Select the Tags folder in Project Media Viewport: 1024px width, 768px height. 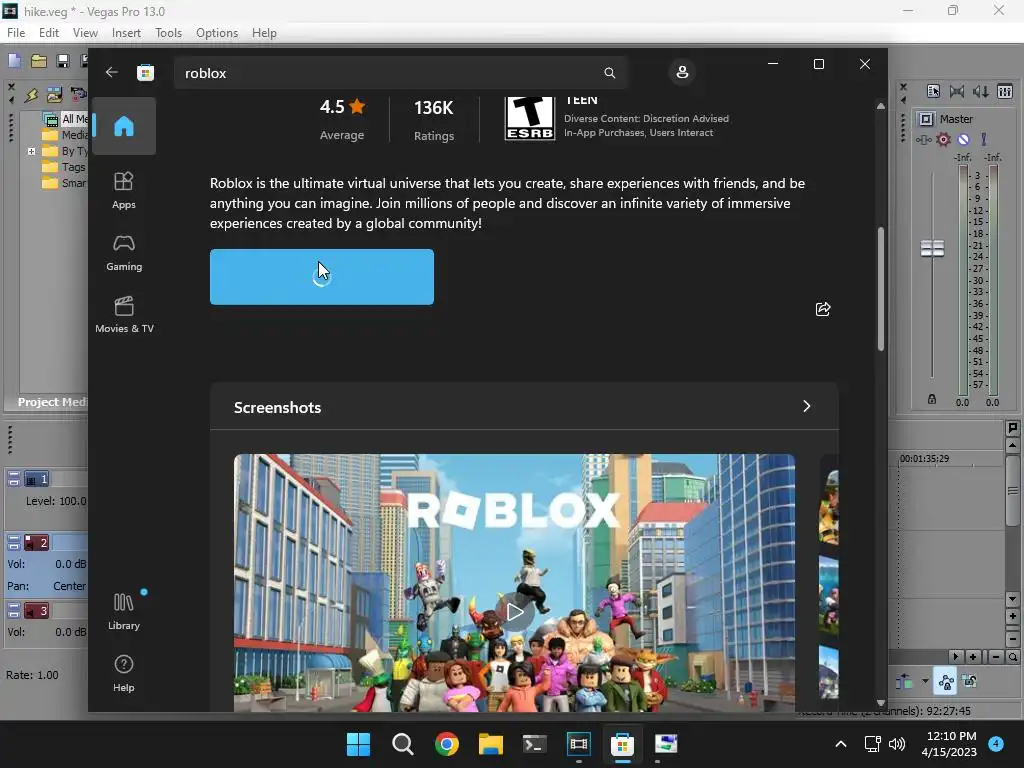point(64,167)
